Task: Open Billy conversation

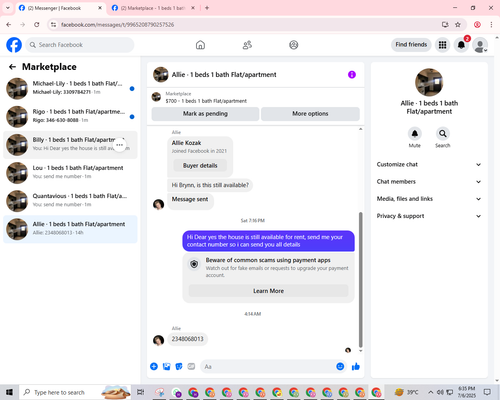Action: 70,145
